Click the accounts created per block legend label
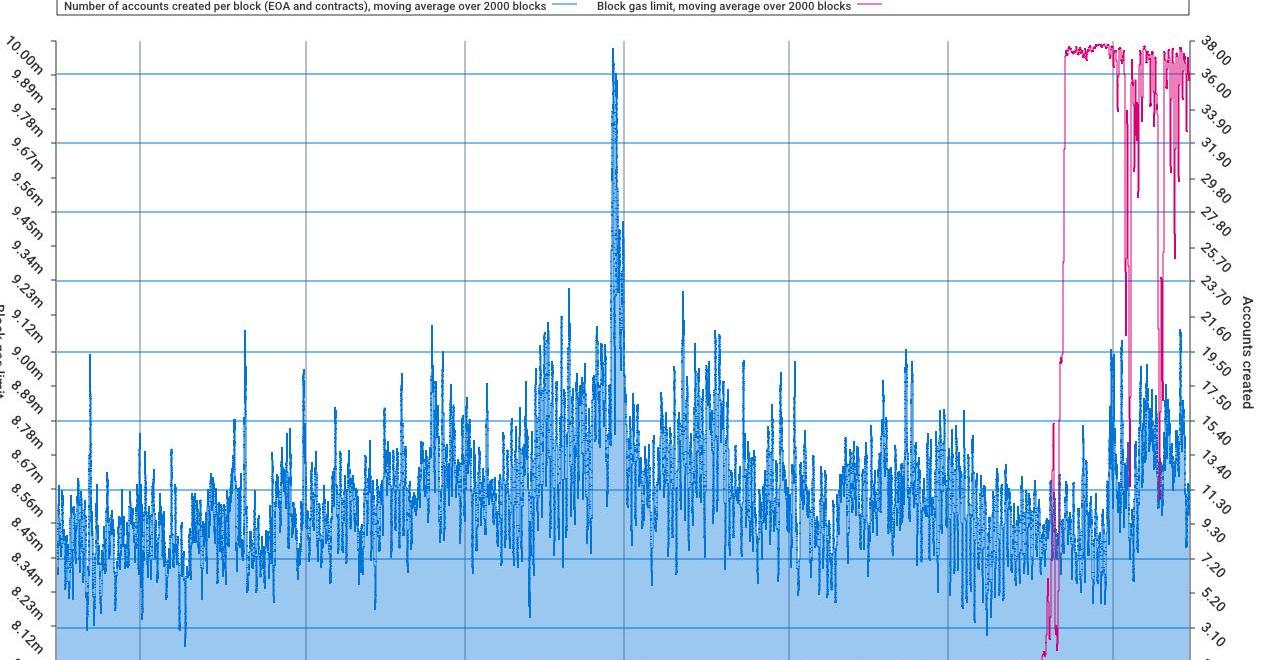1280x660 pixels. pos(305,6)
